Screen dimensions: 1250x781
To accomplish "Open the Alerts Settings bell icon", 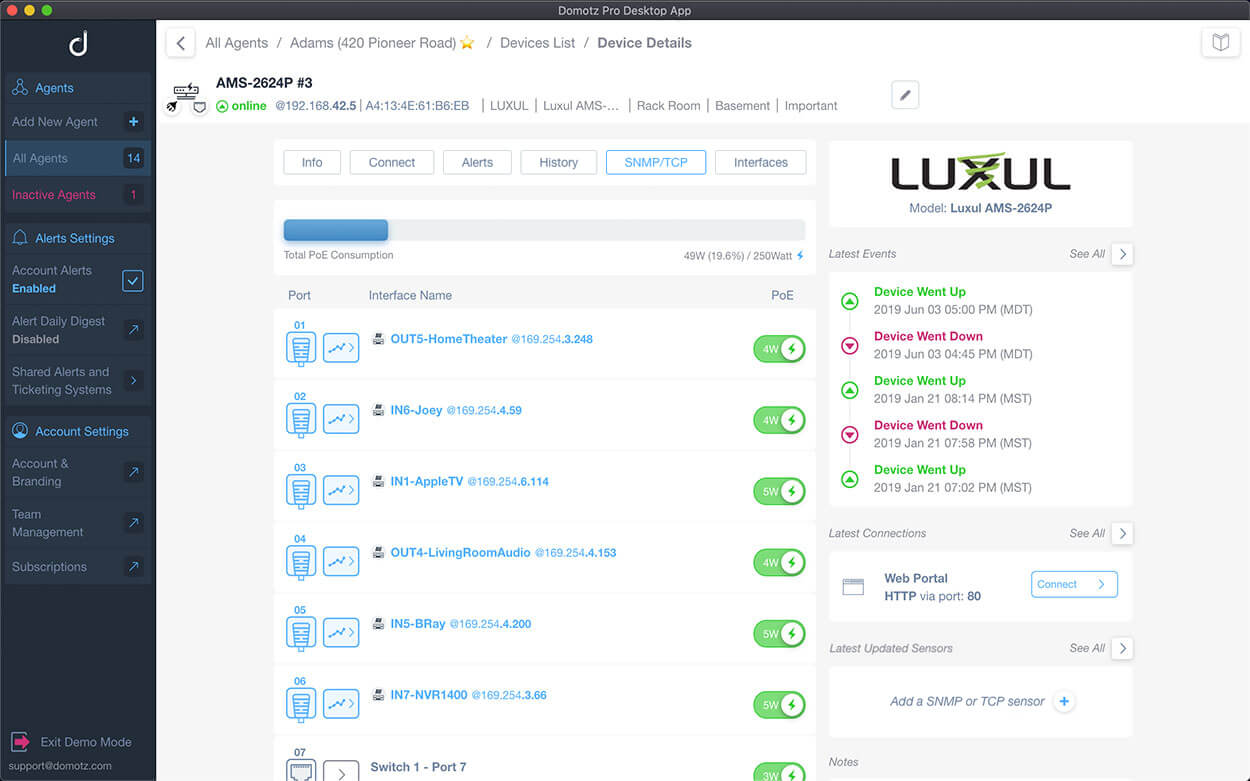I will click(22, 238).
